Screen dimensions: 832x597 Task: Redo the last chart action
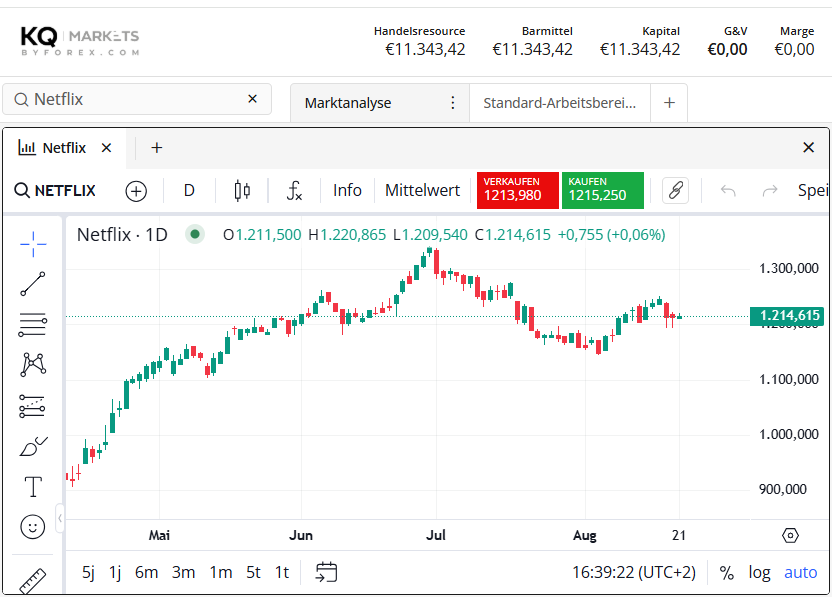pos(770,191)
